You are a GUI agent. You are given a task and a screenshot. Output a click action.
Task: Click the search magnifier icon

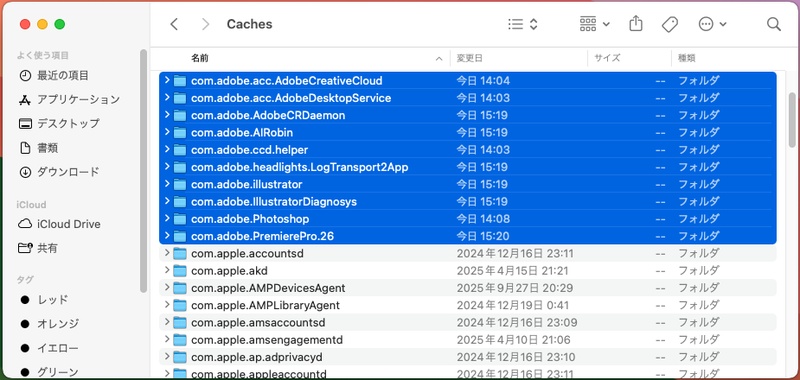(773, 24)
